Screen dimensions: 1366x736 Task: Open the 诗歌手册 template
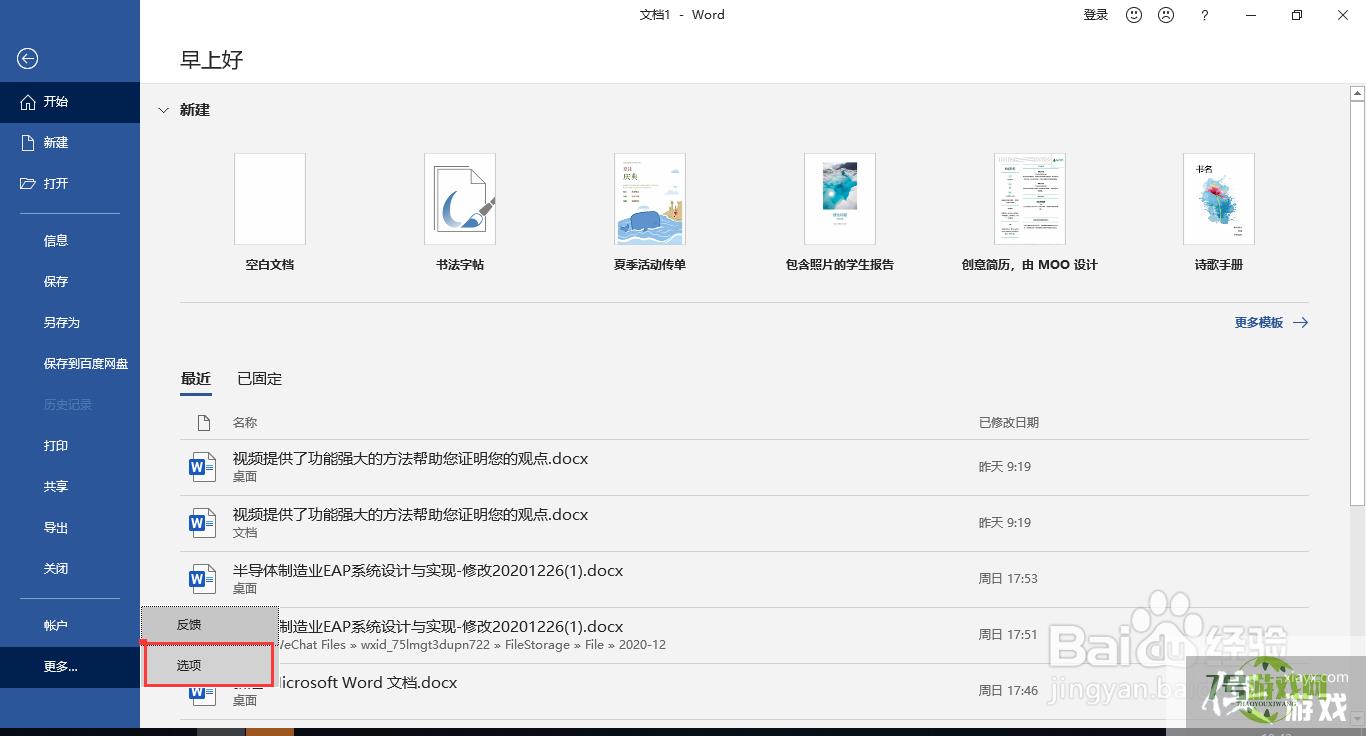click(x=1219, y=212)
